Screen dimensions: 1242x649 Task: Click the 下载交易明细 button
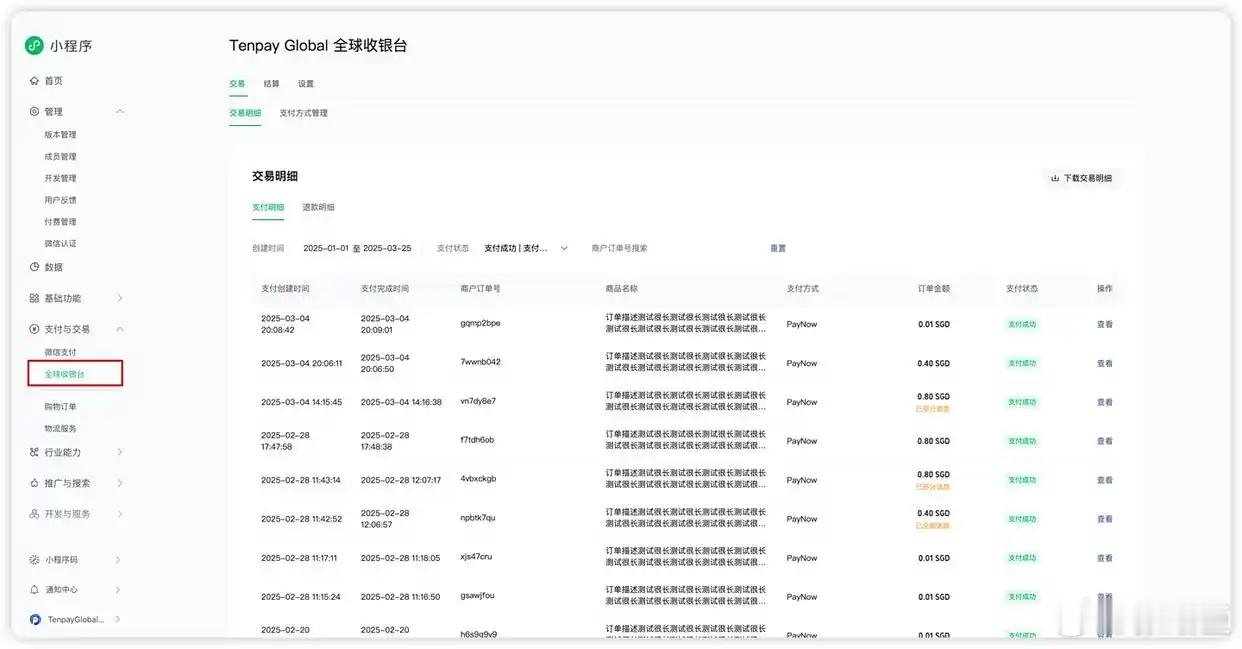coord(1081,178)
